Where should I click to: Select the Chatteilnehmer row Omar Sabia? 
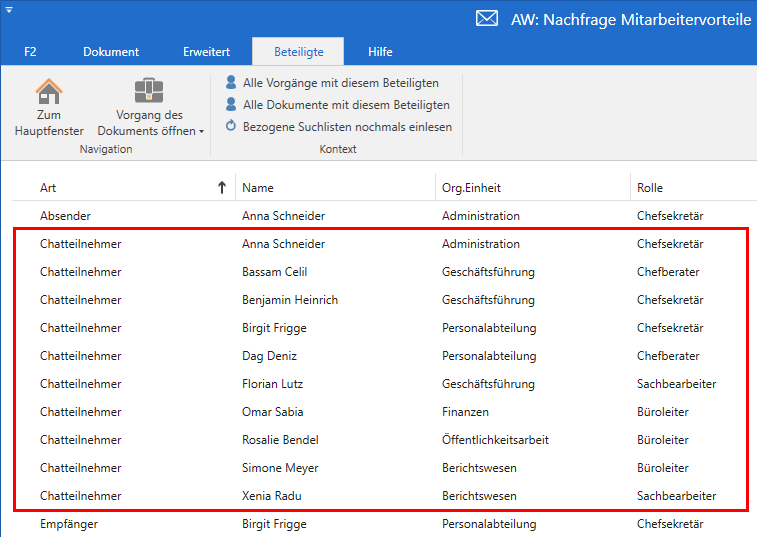click(272, 412)
